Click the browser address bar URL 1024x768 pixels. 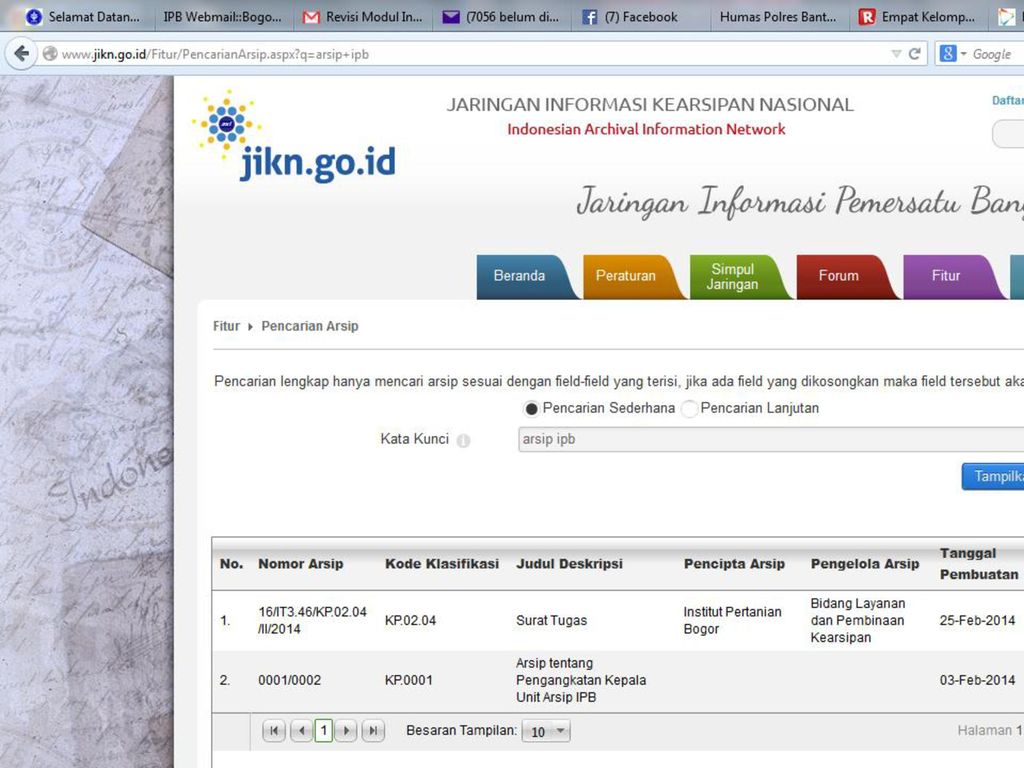pyautogui.click(x=215, y=54)
